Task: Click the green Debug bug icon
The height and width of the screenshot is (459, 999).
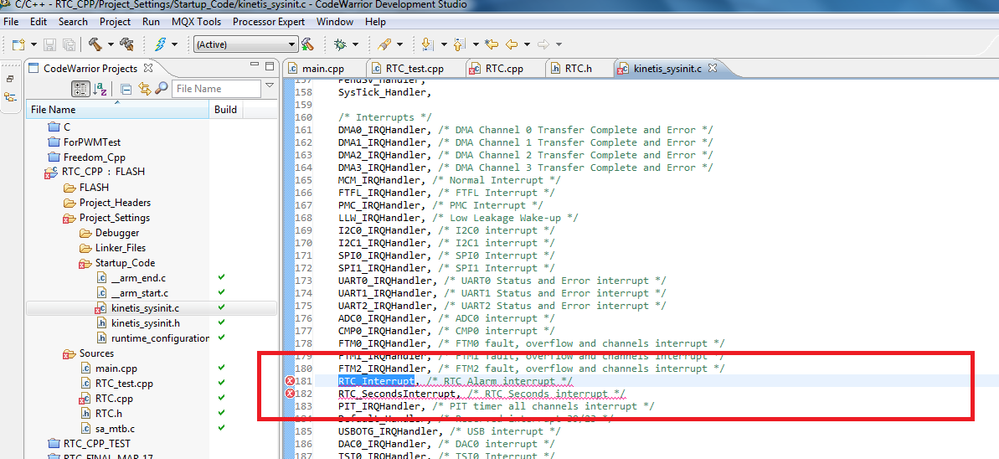Action: click(x=341, y=45)
